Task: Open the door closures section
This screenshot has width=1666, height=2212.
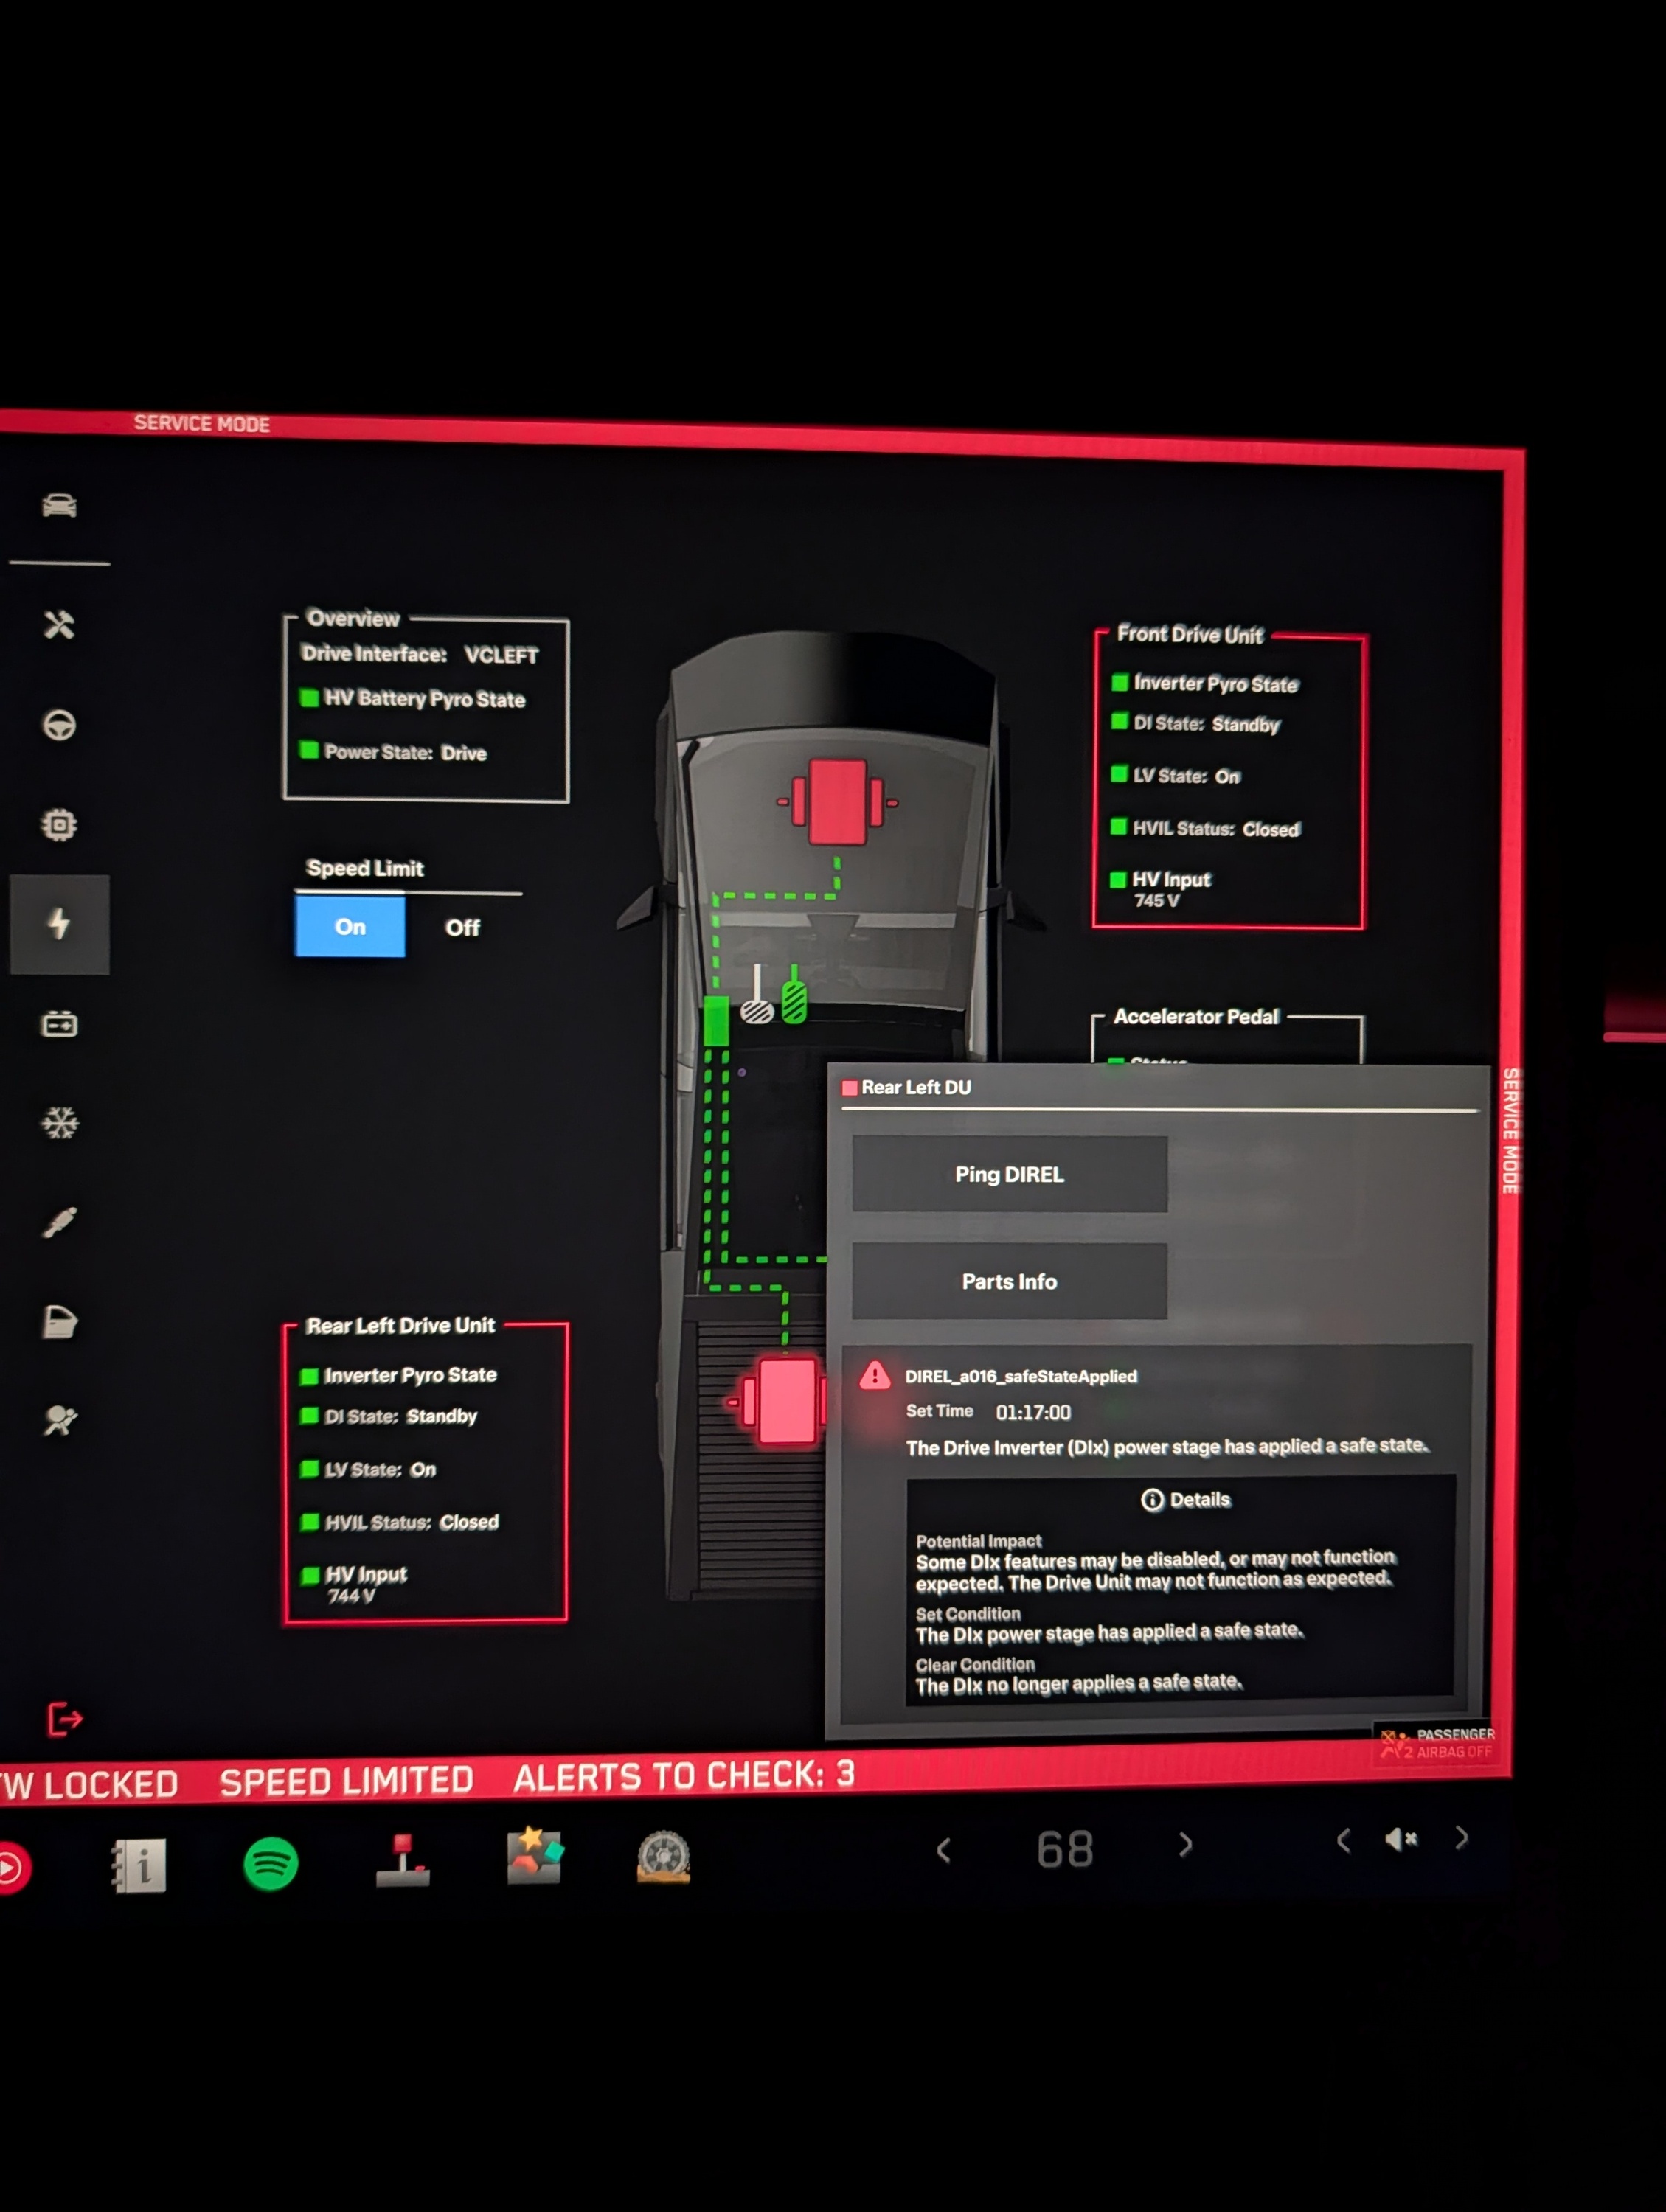Action: pos(60,1321)
